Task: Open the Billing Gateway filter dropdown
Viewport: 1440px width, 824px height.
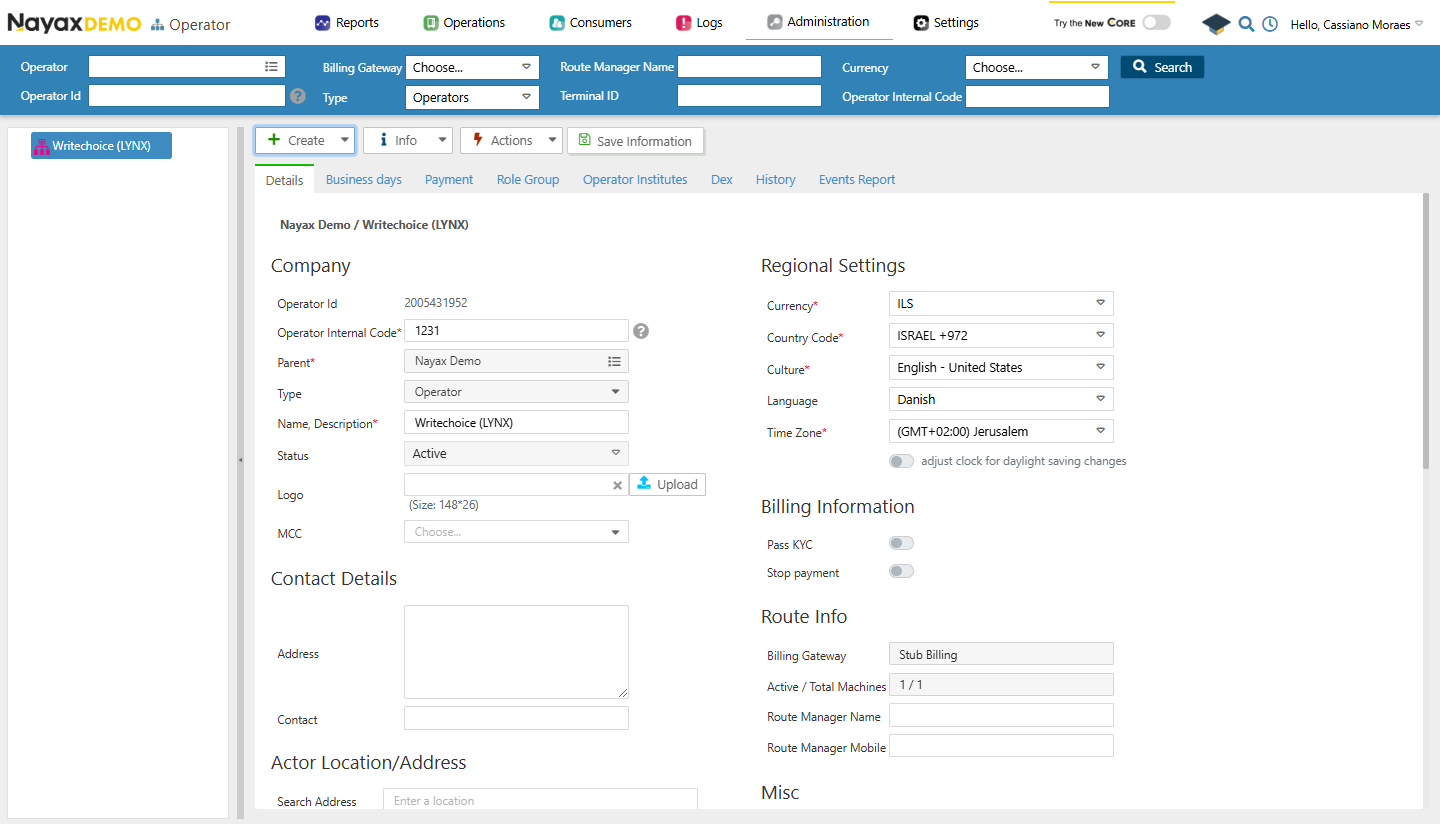Action: point(472,67)
